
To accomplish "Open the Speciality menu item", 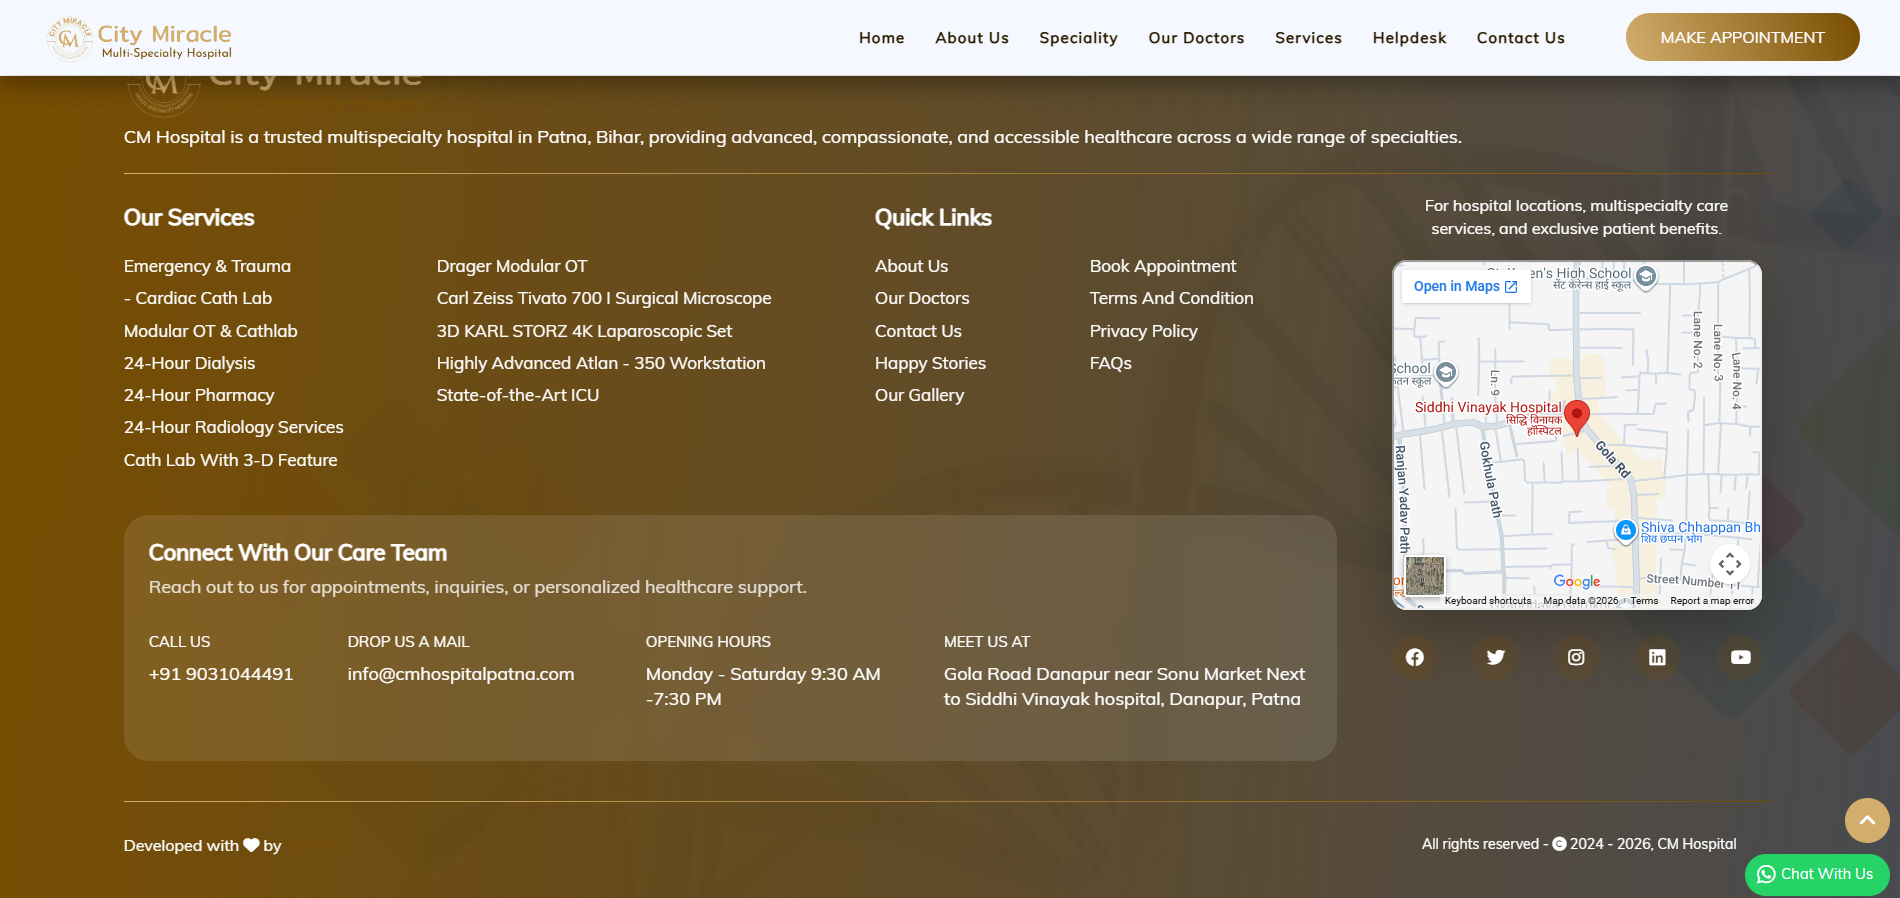I will click(x=1078, y=38).
